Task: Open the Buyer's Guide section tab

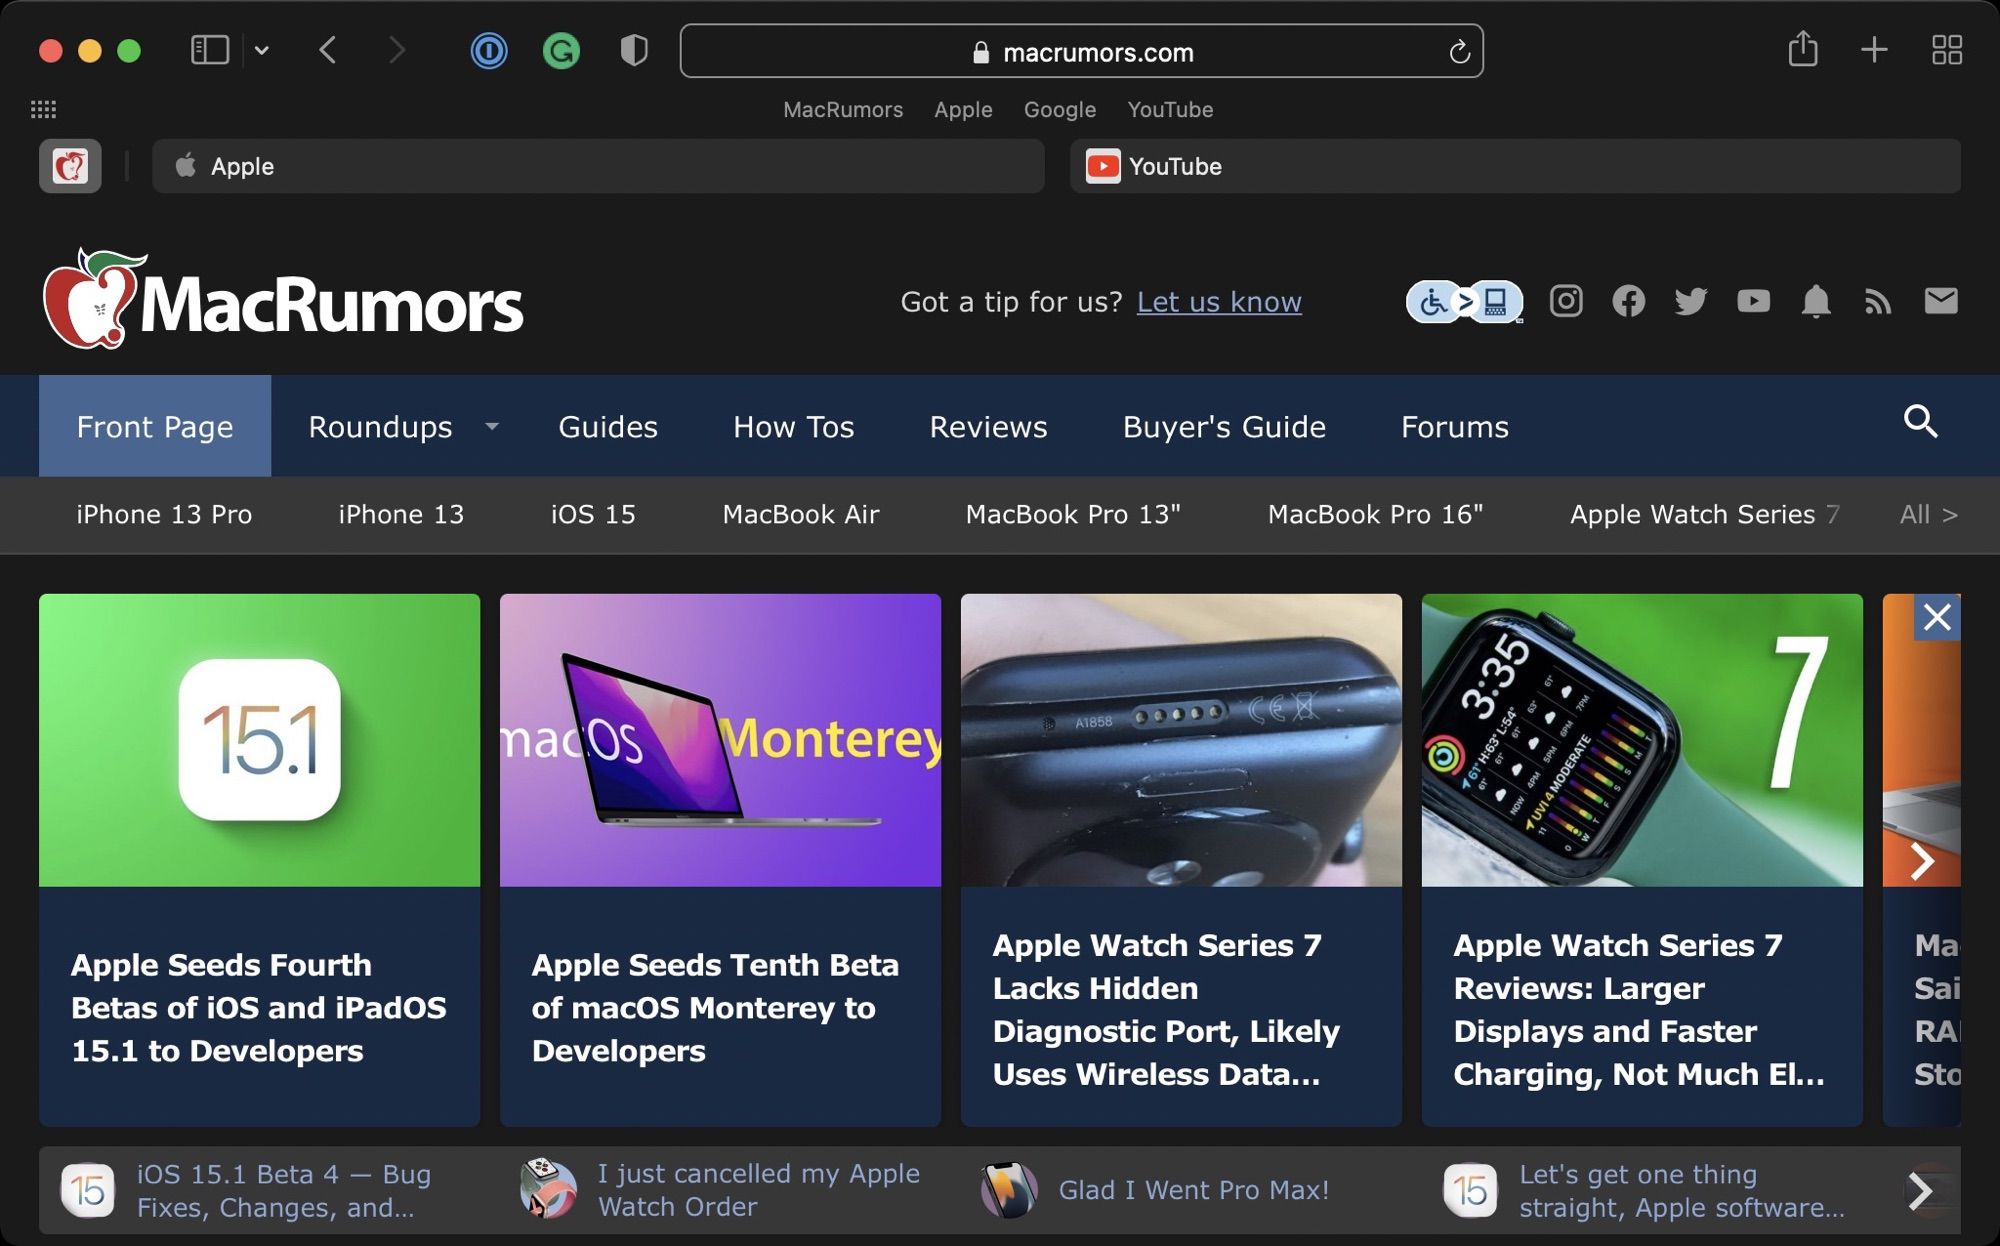Action: 1224,426
